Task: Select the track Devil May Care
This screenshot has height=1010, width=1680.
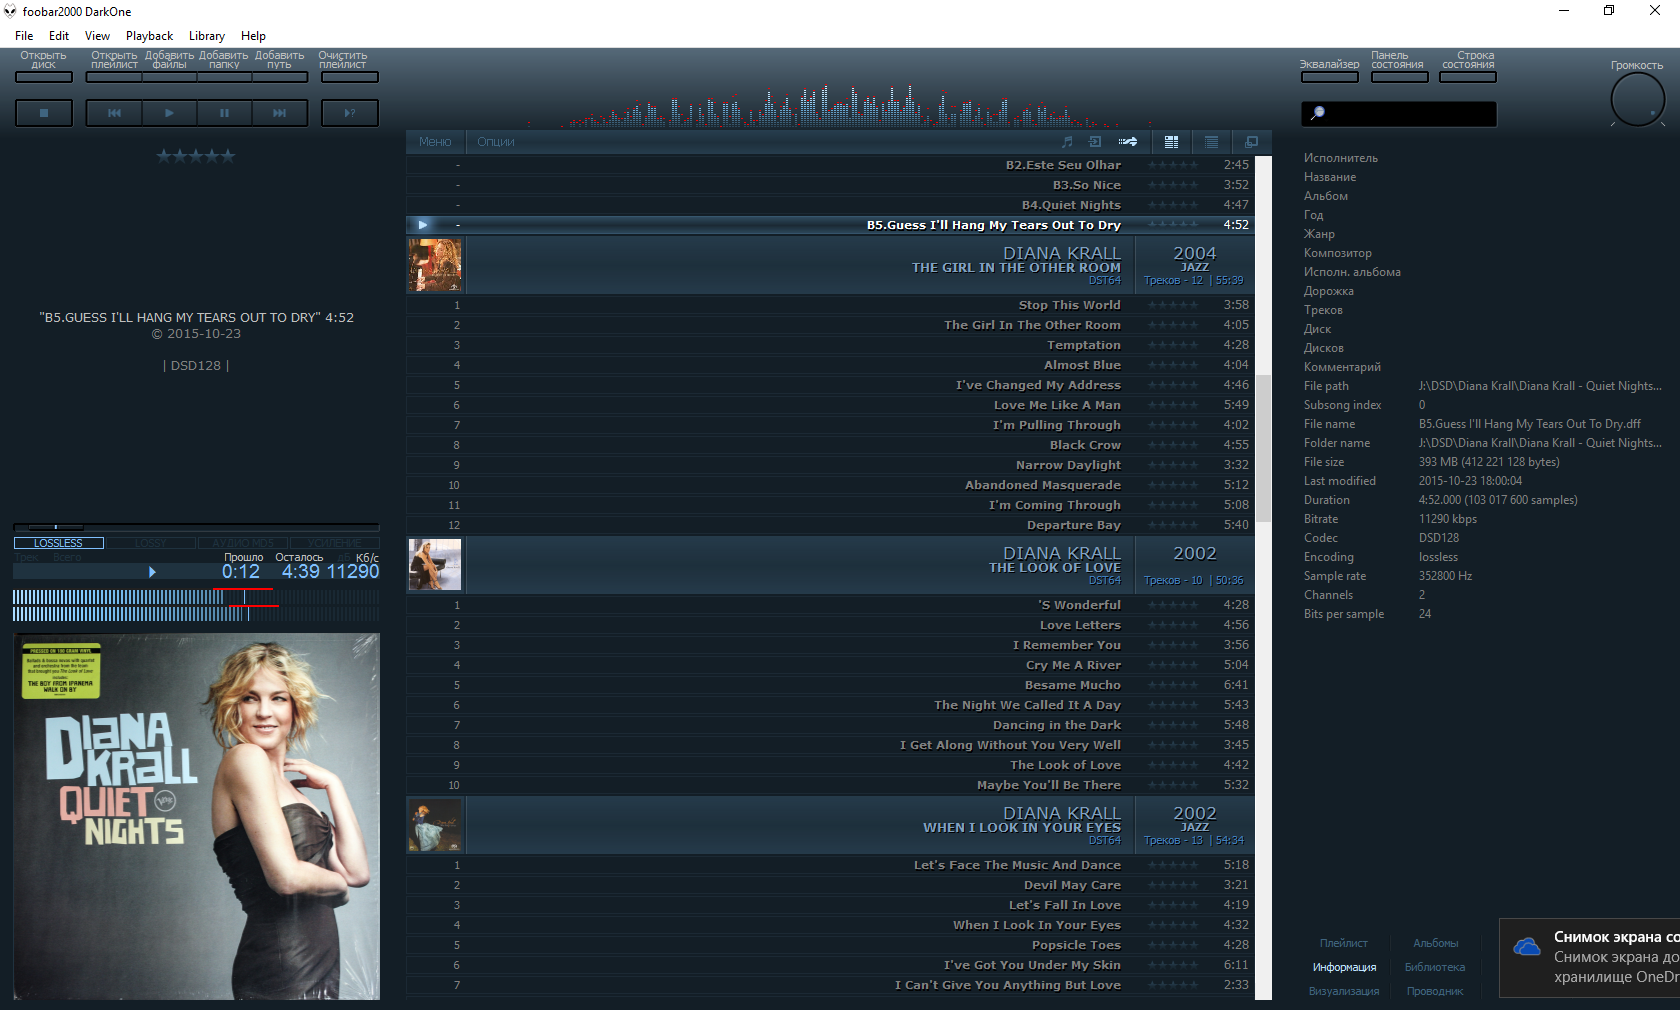Action: (830, 885)
